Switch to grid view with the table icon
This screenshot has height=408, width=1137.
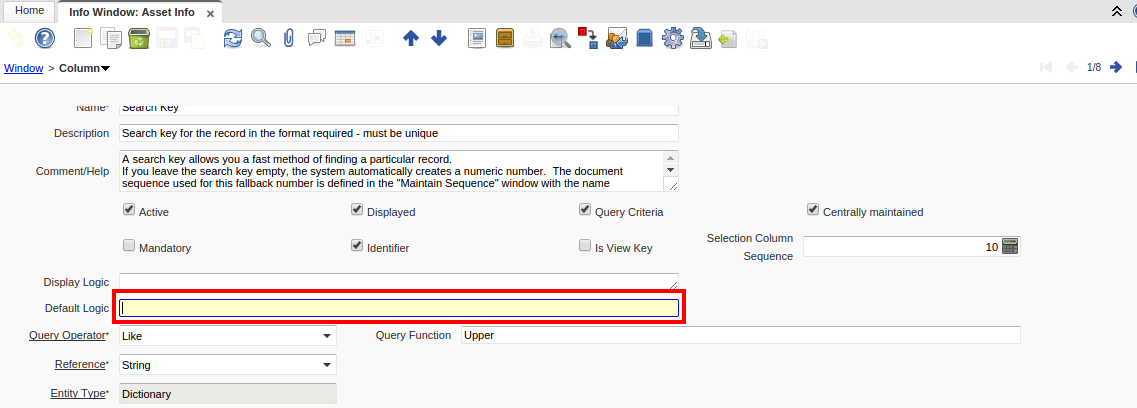point(344,38)
